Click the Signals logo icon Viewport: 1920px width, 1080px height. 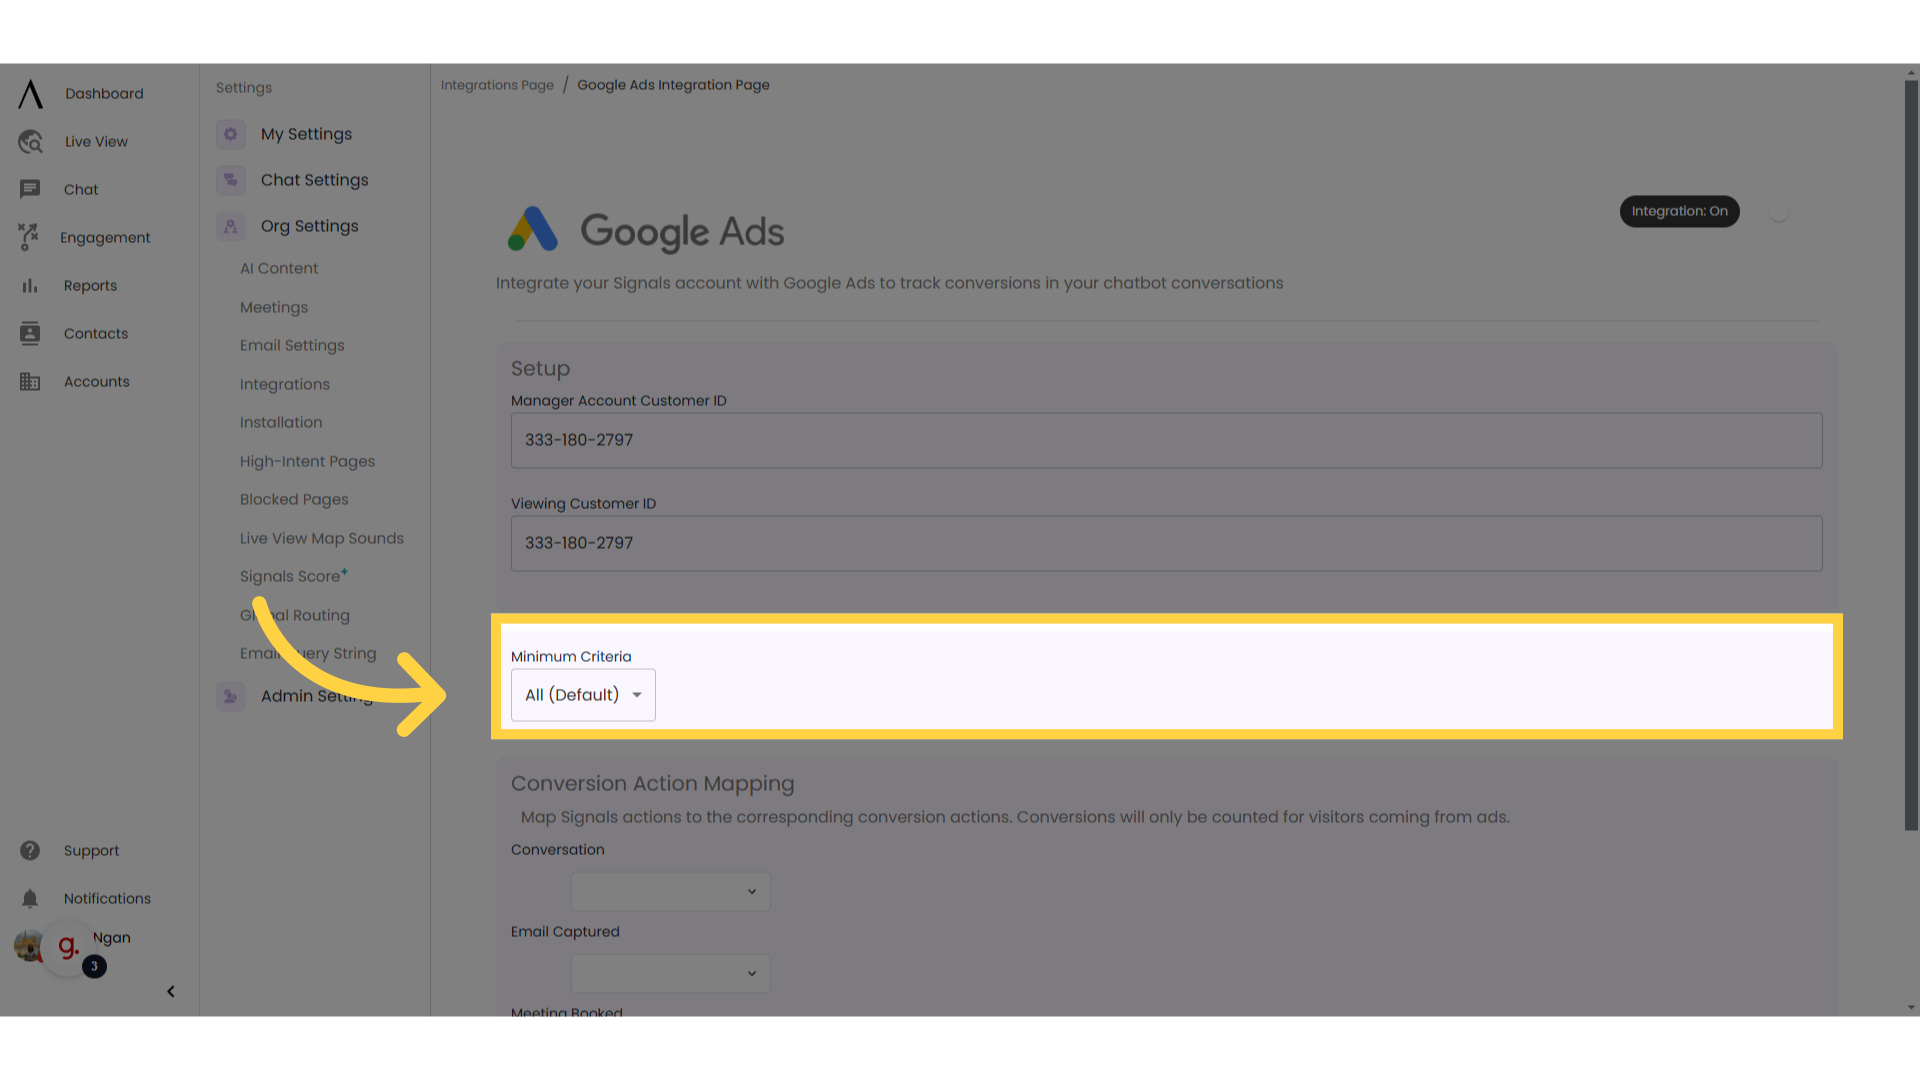point(31,94)
